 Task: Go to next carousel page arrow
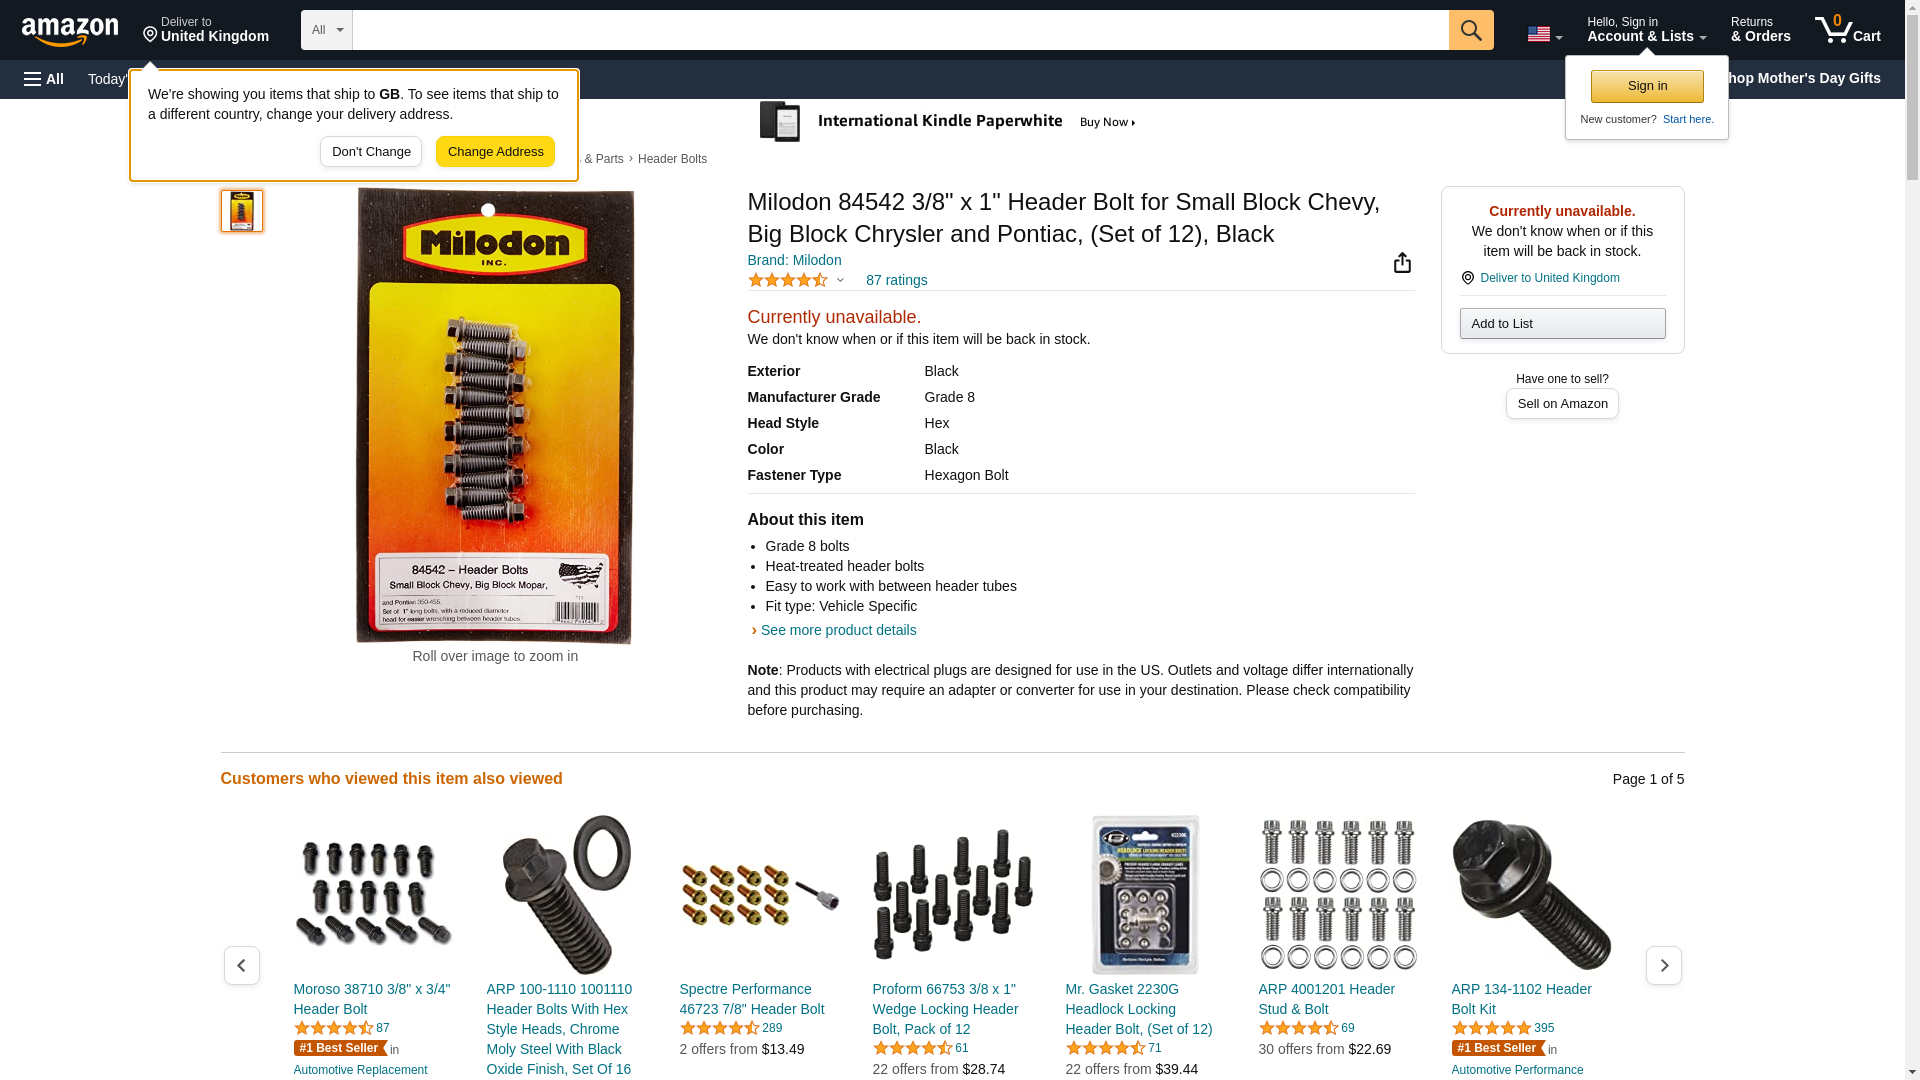(1664, 965)
